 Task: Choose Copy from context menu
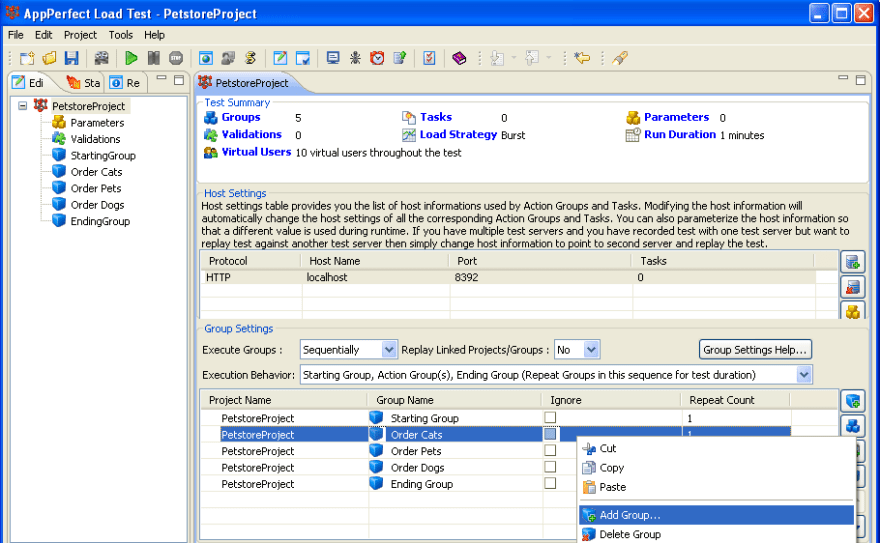tap(716, 467)
